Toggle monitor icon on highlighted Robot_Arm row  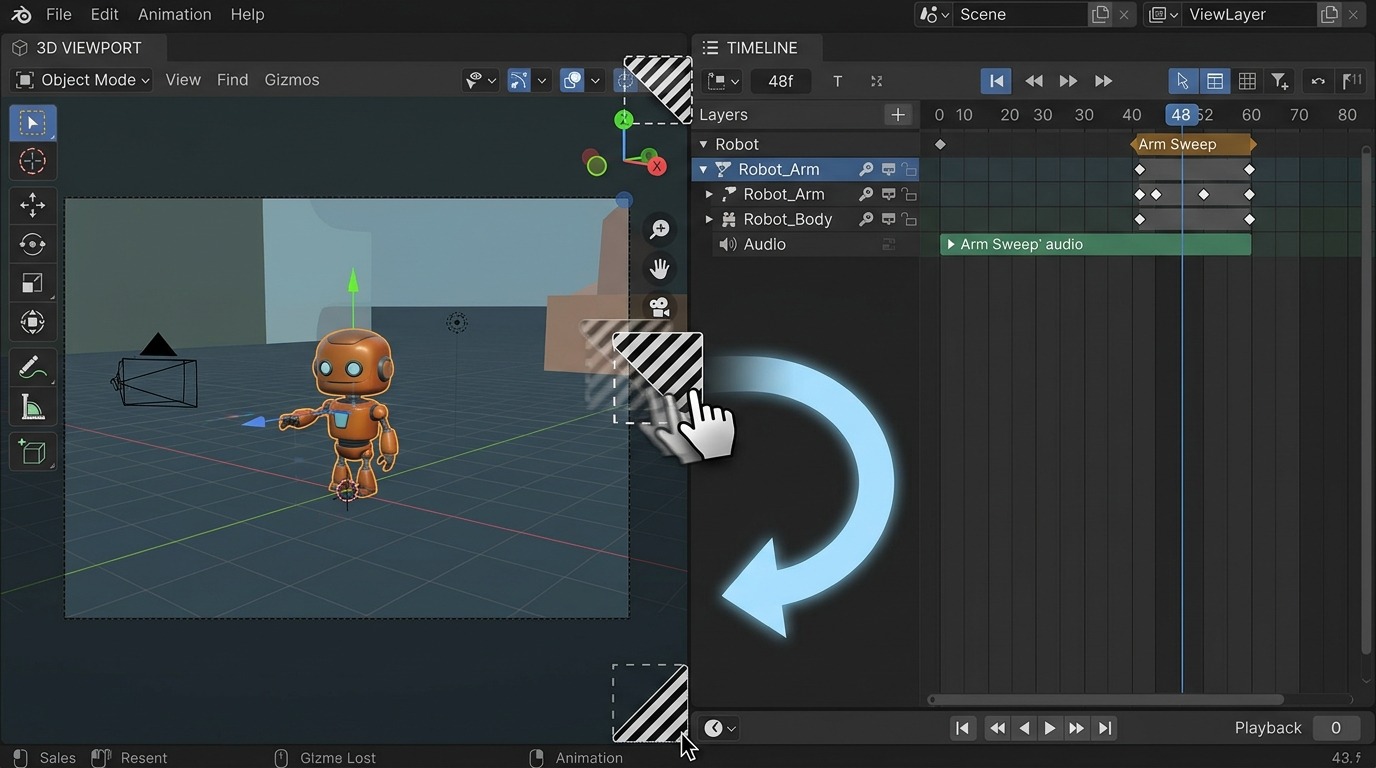coord(888,169)
